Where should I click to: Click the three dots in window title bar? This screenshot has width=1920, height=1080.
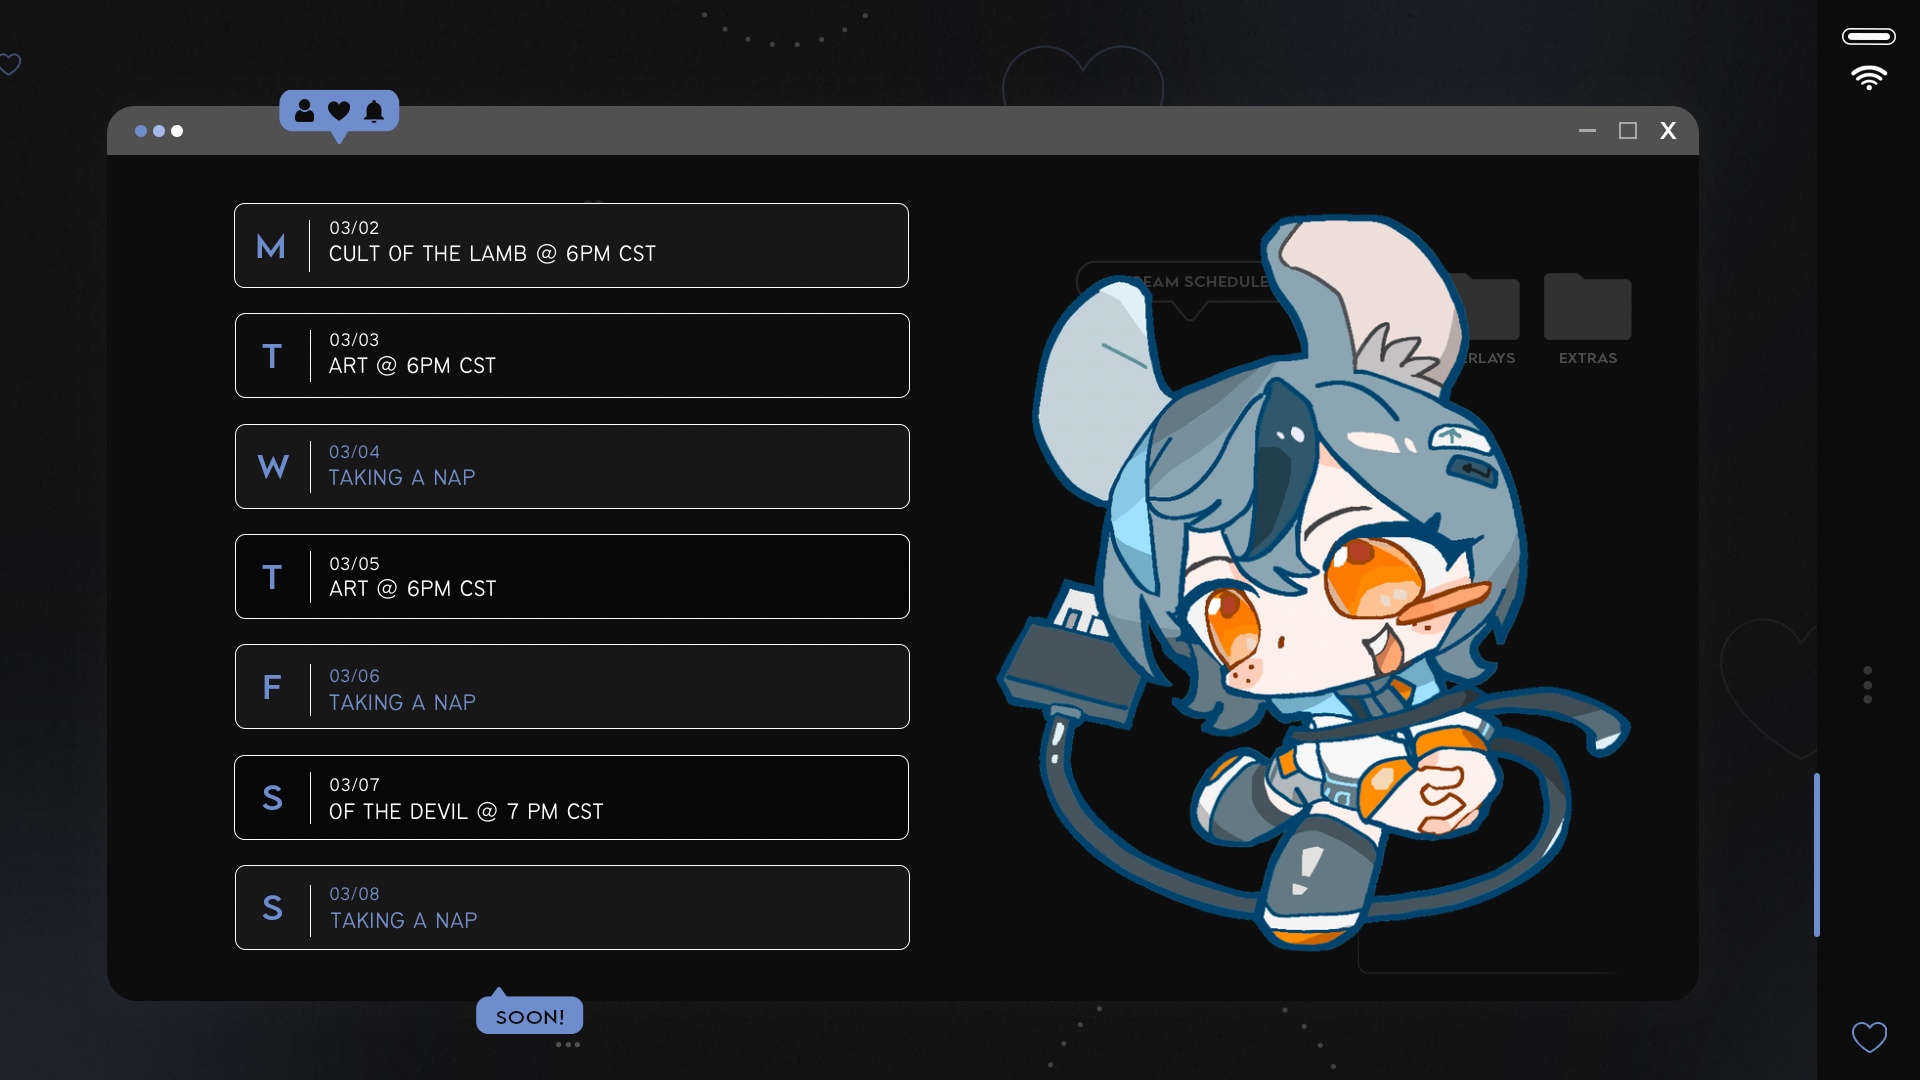click(159, 131)
